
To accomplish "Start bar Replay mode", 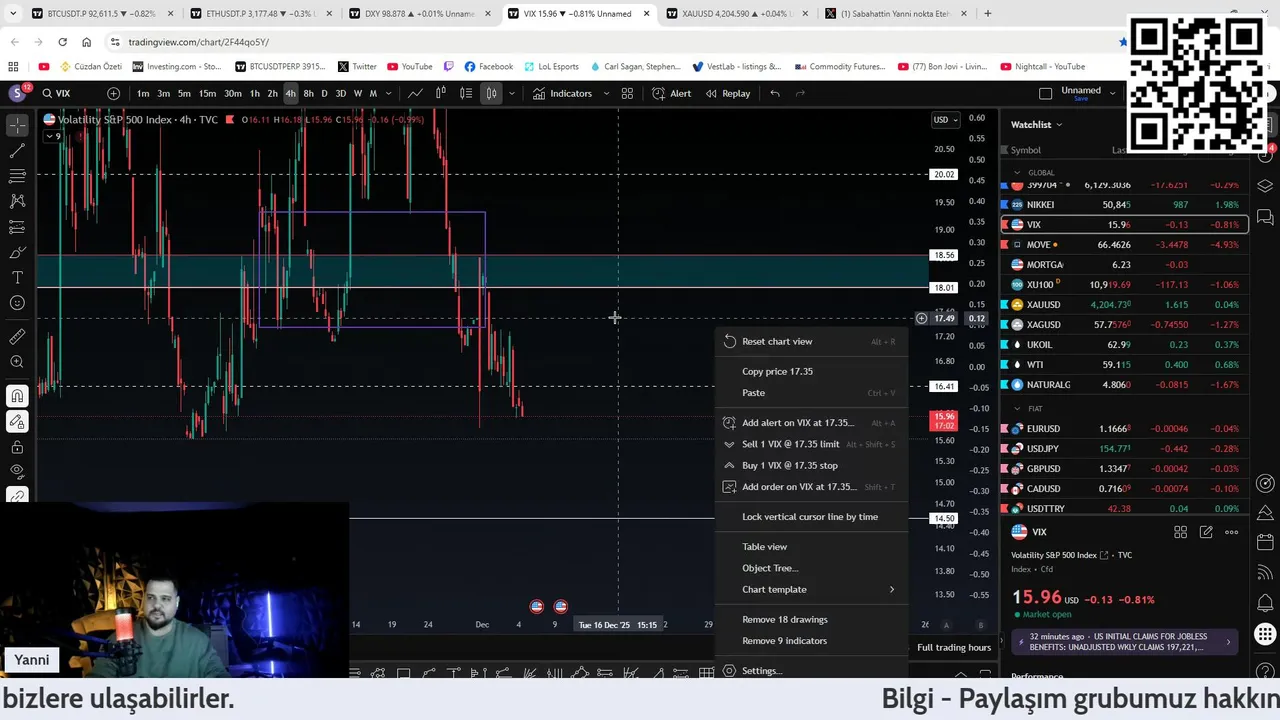I will click(727, 93).
